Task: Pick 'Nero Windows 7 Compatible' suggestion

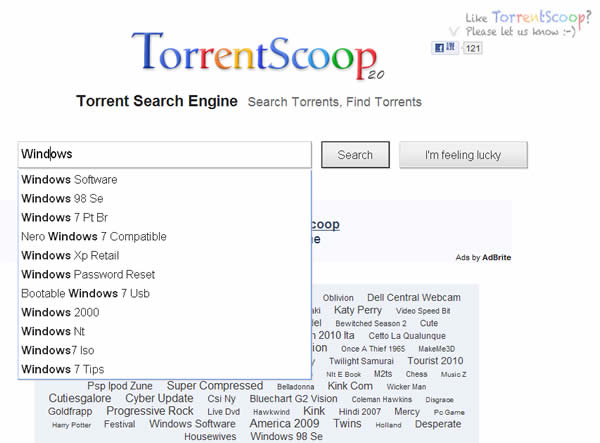Action: tap(165, 236)
